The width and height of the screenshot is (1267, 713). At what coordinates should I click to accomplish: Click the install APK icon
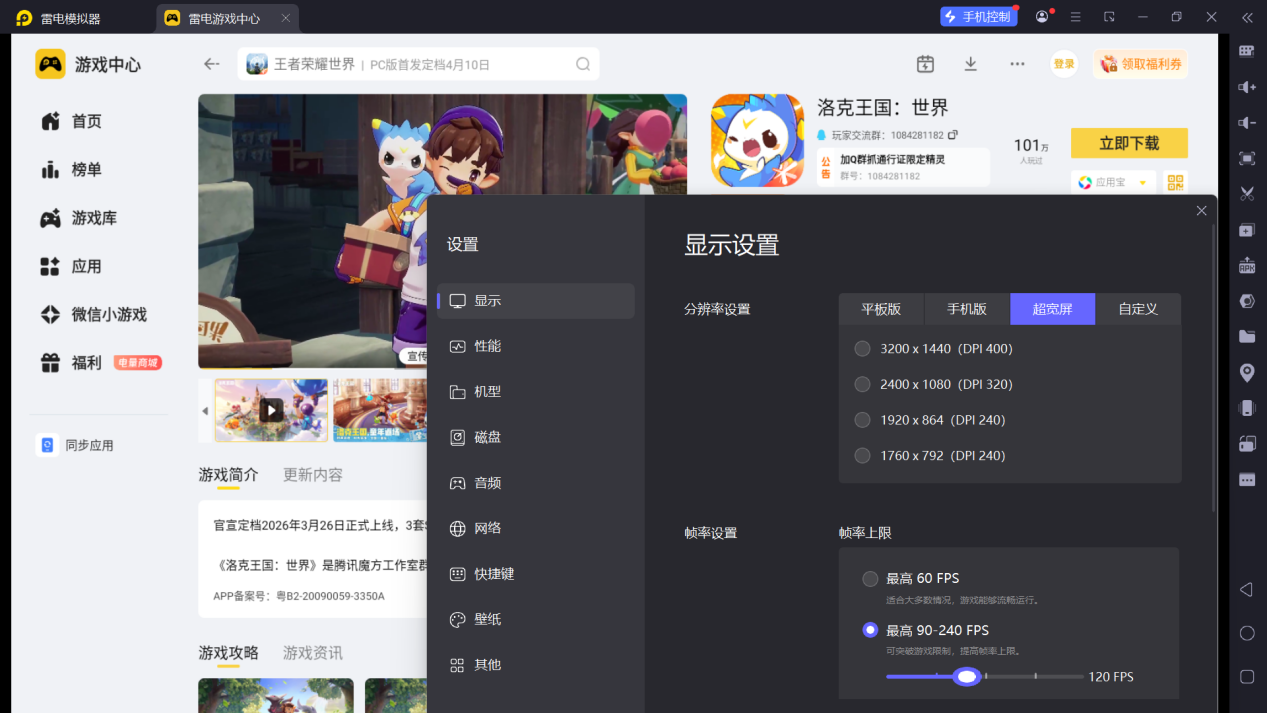point(1247,266)
